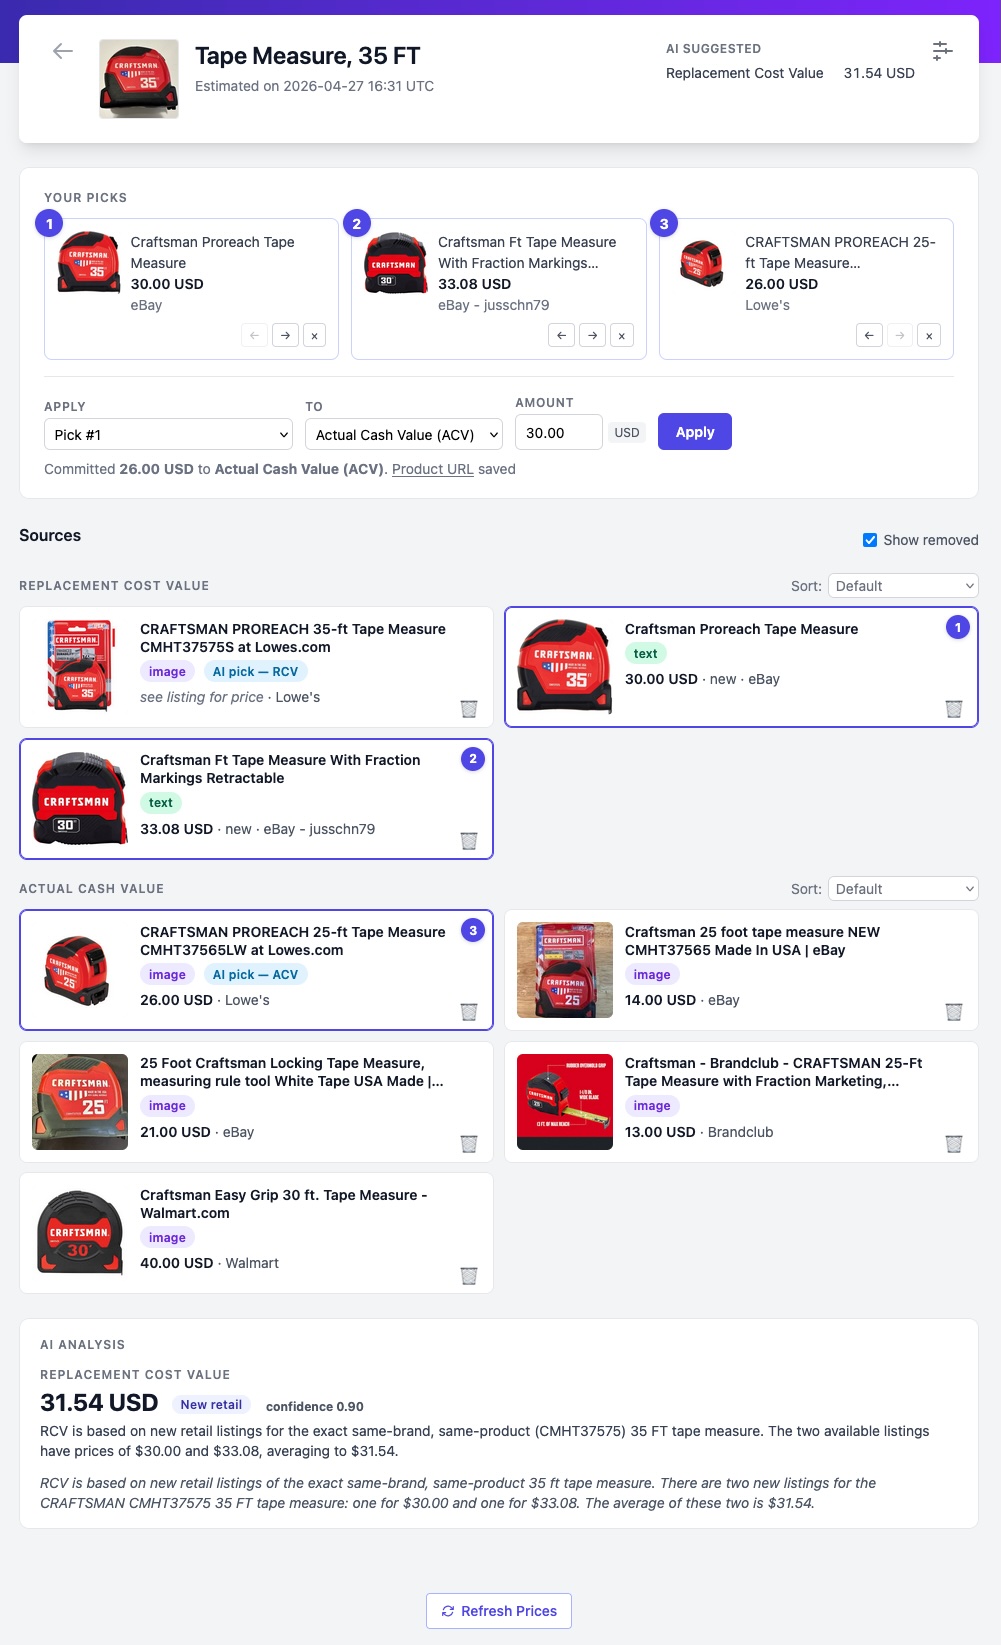Open the adjustment sliders settings icon
Image resolution: width=1001 pixels, height=1645 pixels.
[942, 50]
